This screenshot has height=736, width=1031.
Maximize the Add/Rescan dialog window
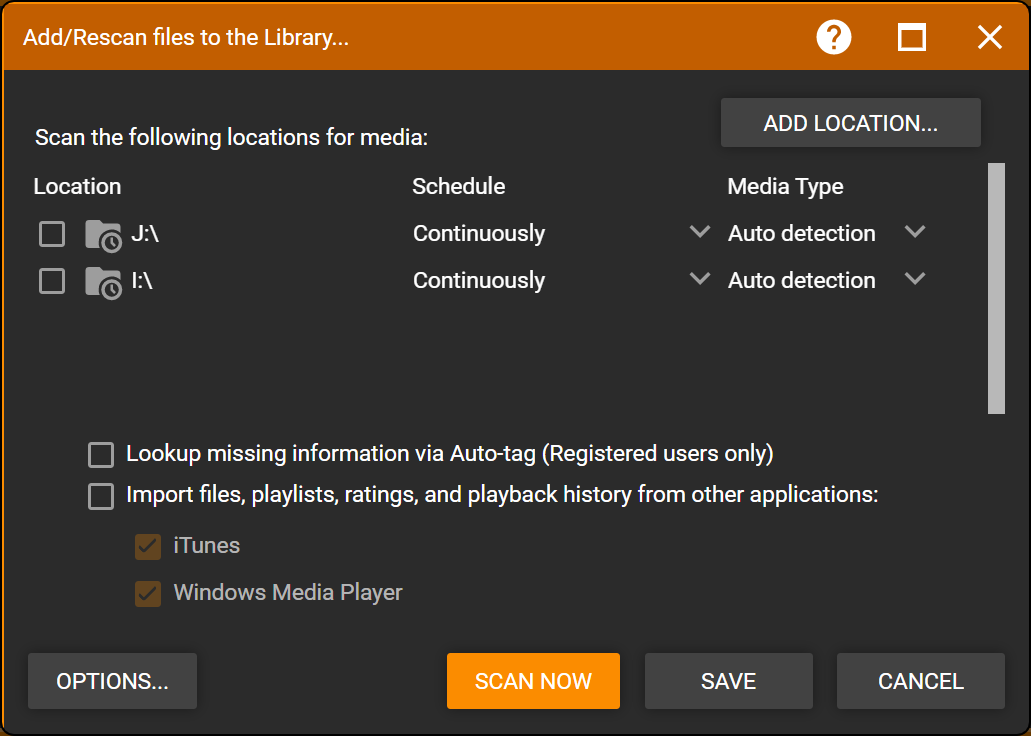pos(911,38)
